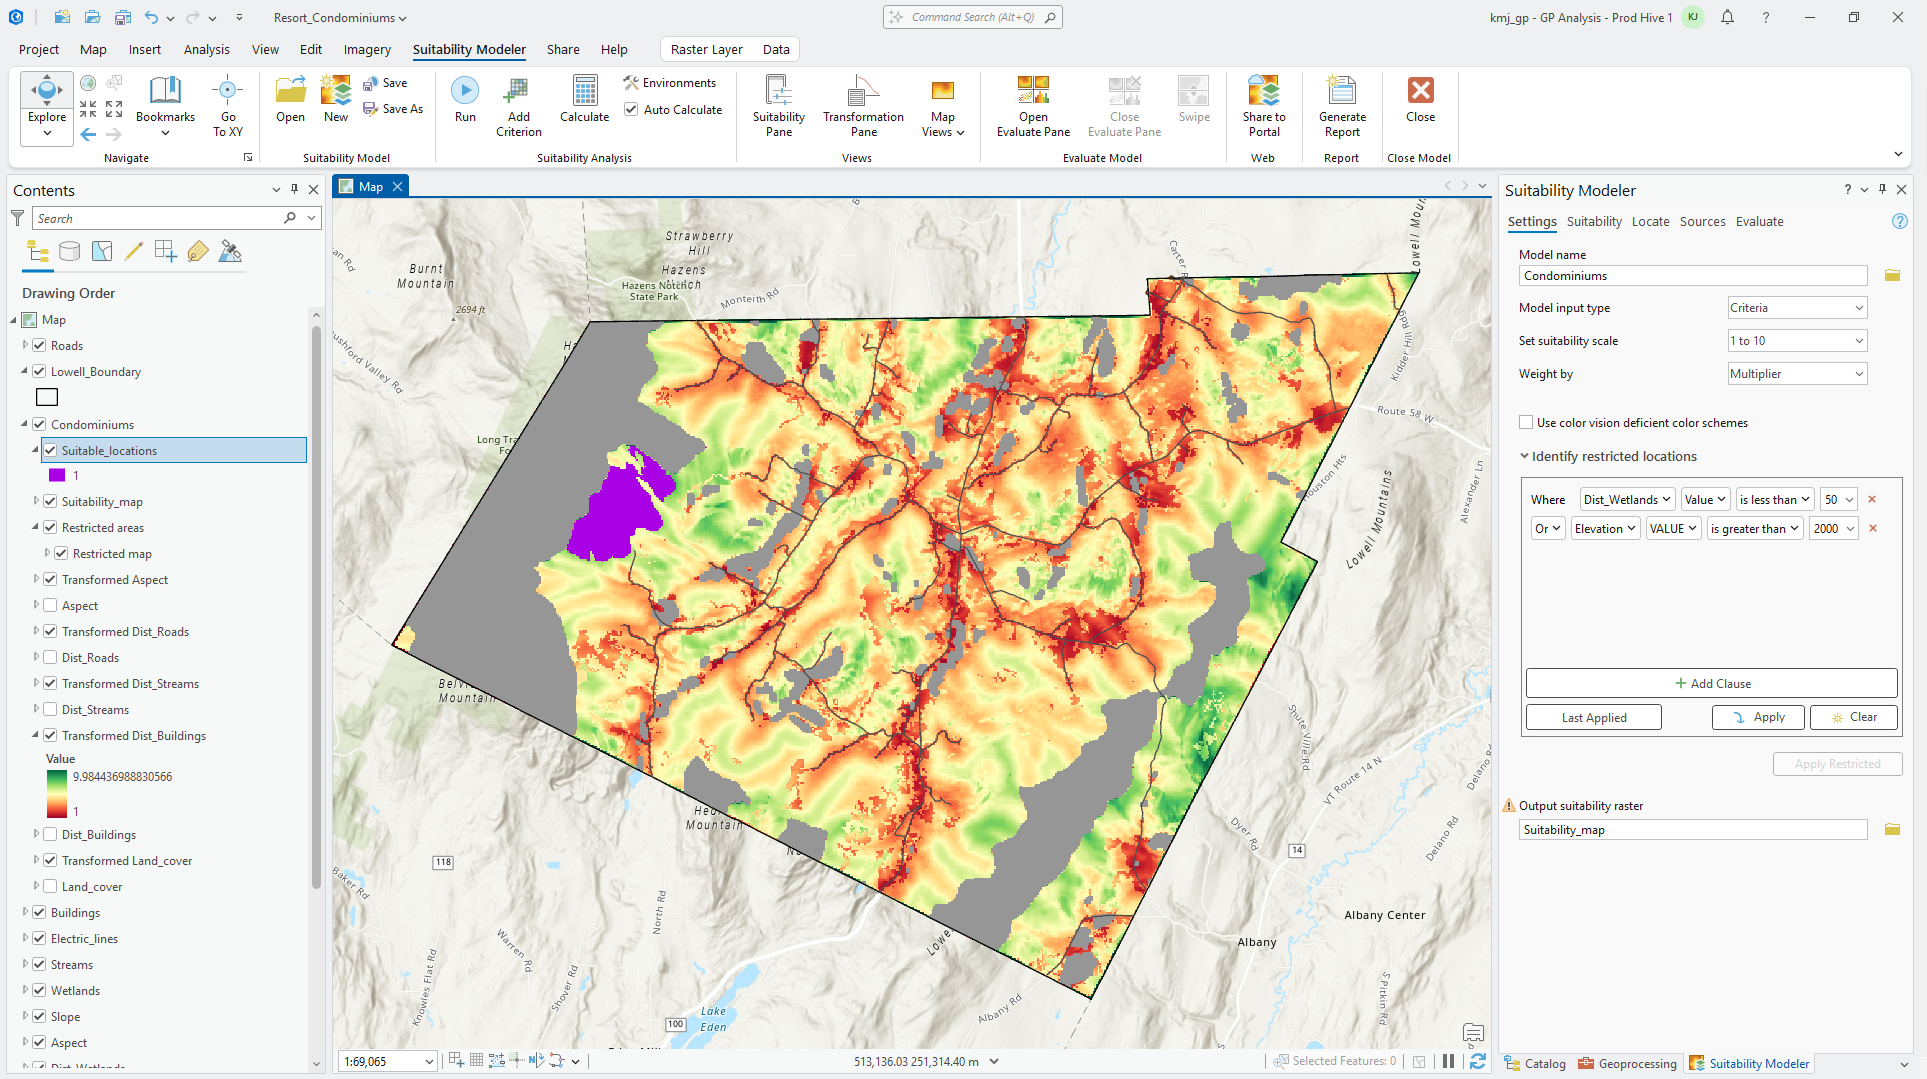Show the Land_cover layer
This screenshot has width=1927, height=1079.
click(50, 887)
